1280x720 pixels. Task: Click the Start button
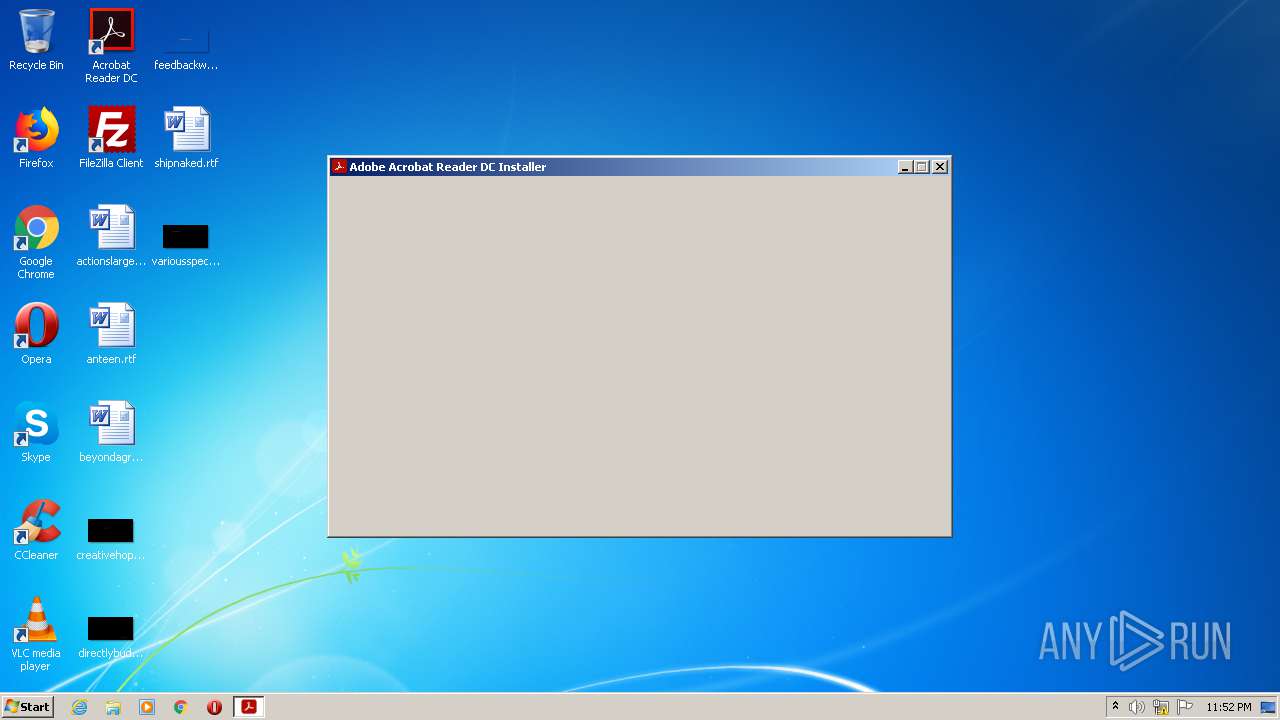coord(28,707)
